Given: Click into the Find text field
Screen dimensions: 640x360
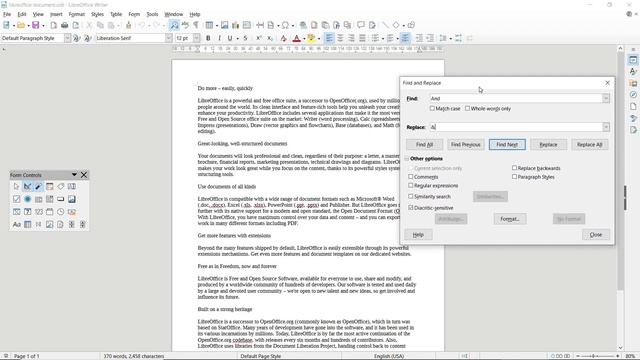Looking at the screenshot, I should (x=516, y=98).
